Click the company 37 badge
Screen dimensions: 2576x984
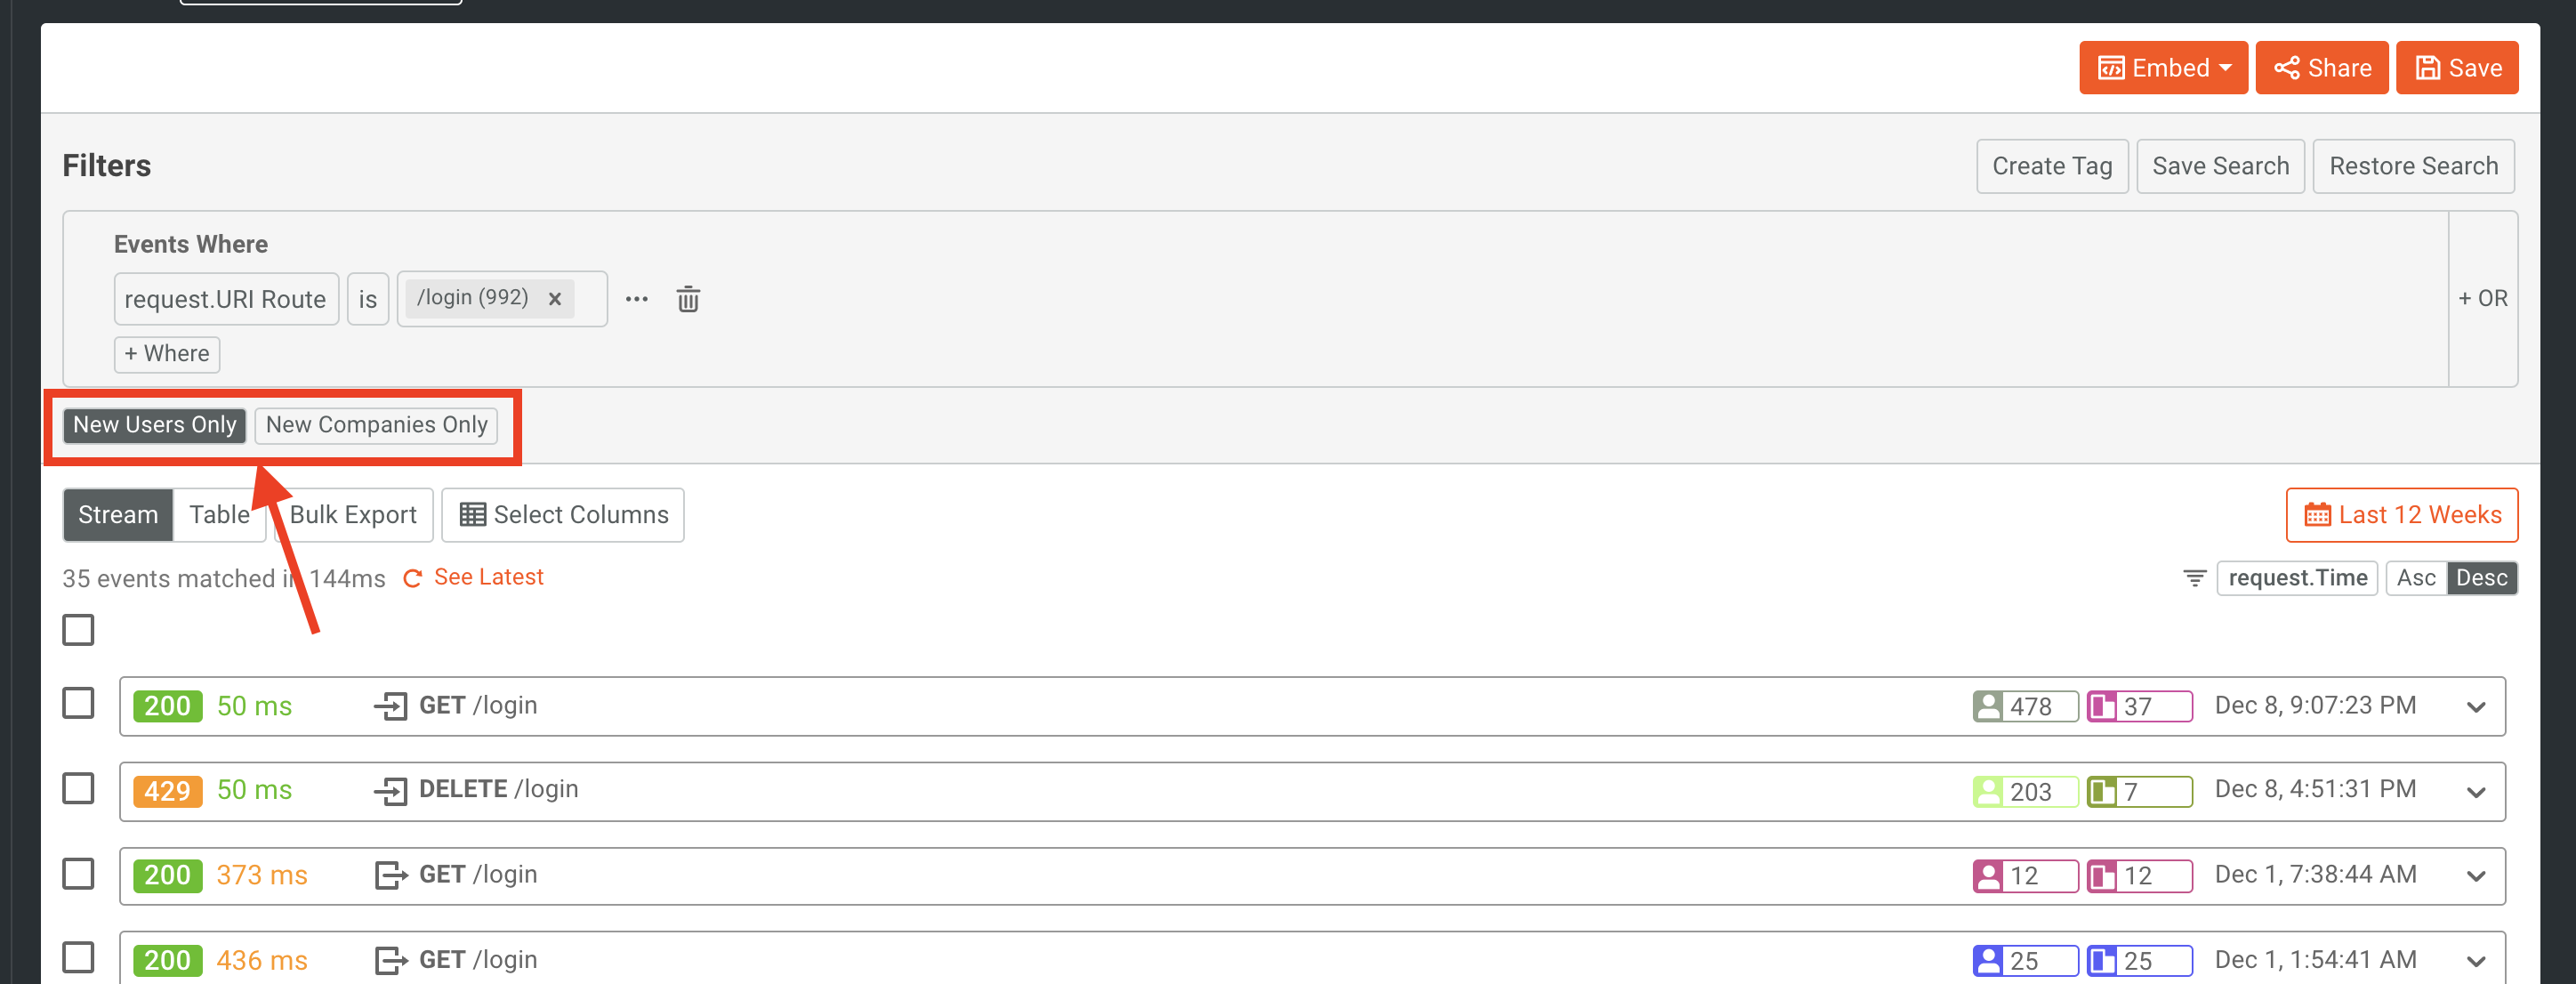click(2138, 706)
